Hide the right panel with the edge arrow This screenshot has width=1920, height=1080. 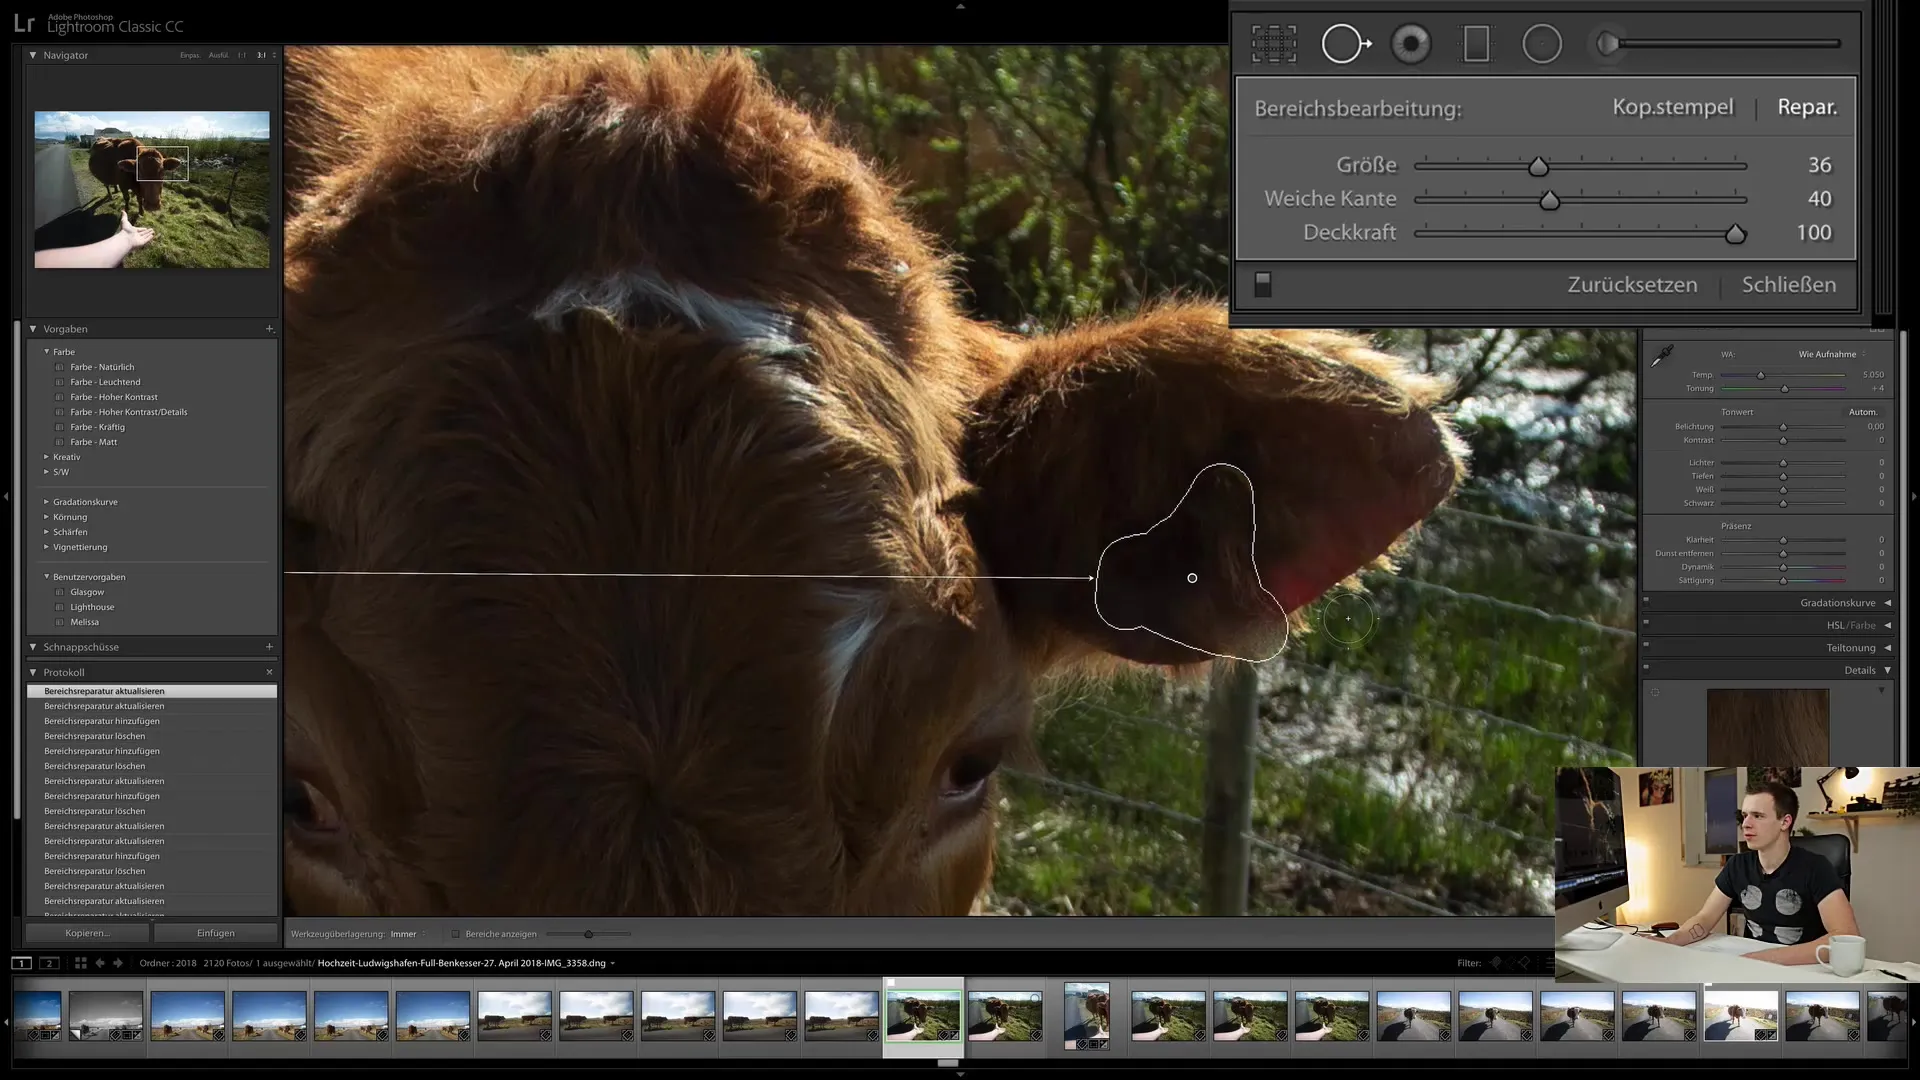pyautogui.click(x=1914, y=496)
